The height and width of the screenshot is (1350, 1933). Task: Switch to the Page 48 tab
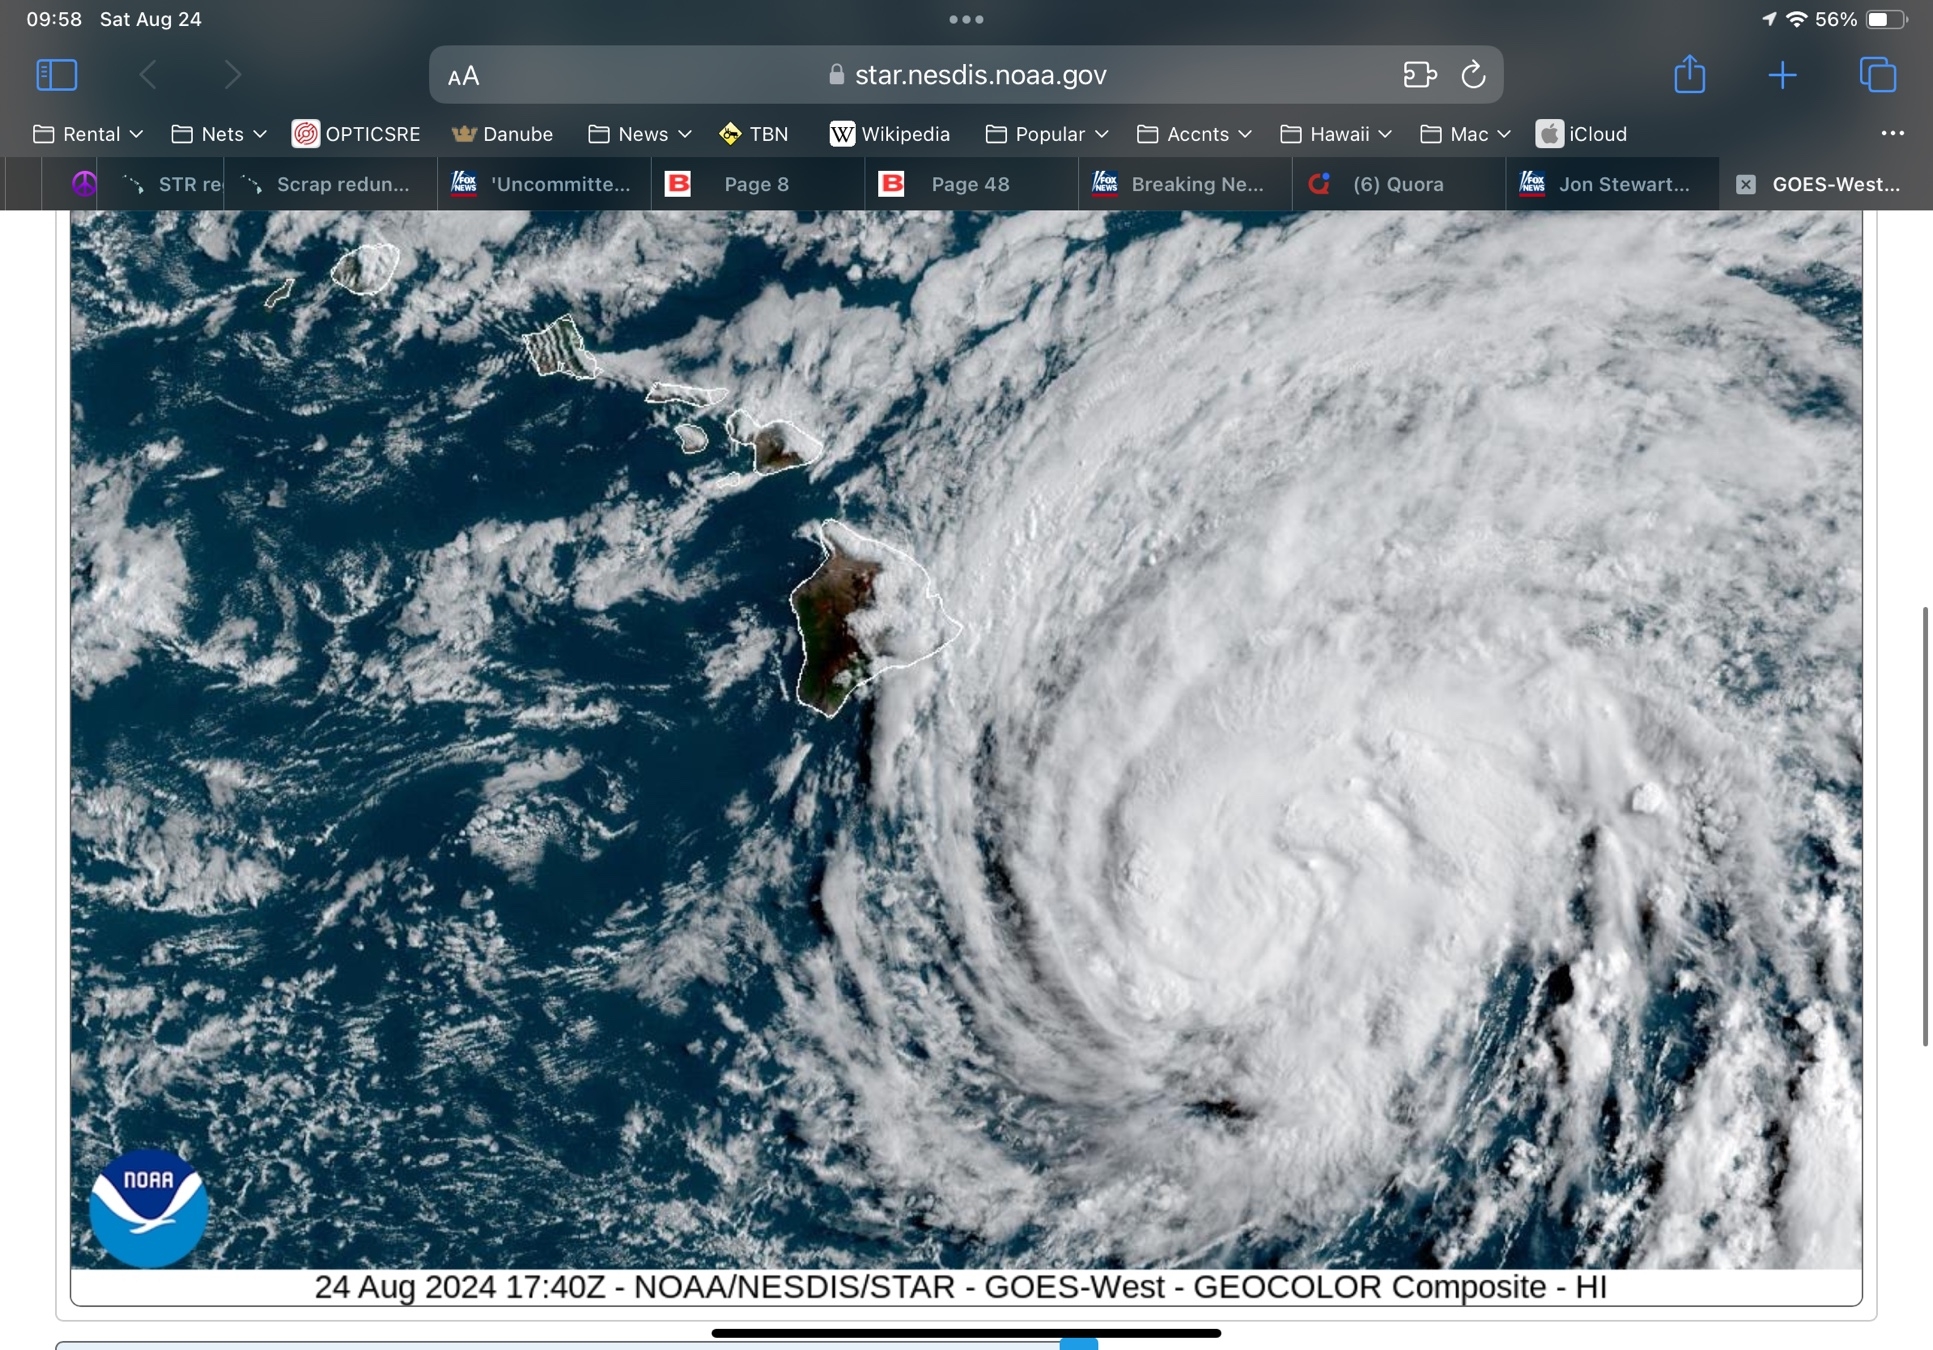pyautogui.click(x=969, y=184)
